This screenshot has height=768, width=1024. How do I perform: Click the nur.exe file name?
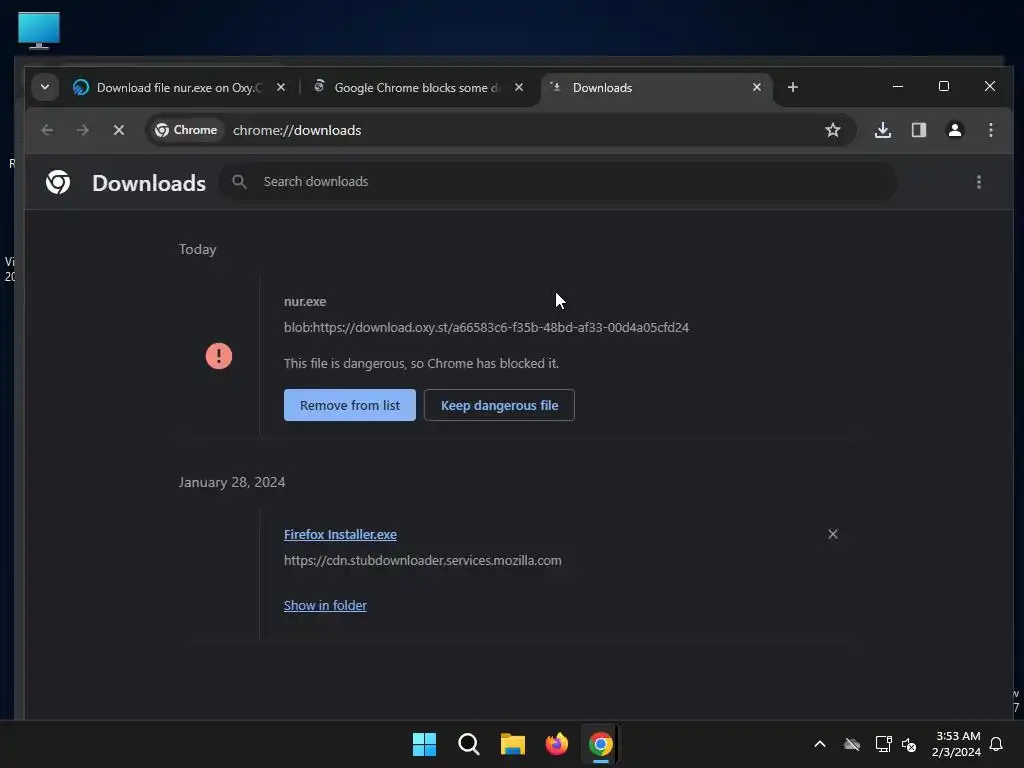coord(305,302)
